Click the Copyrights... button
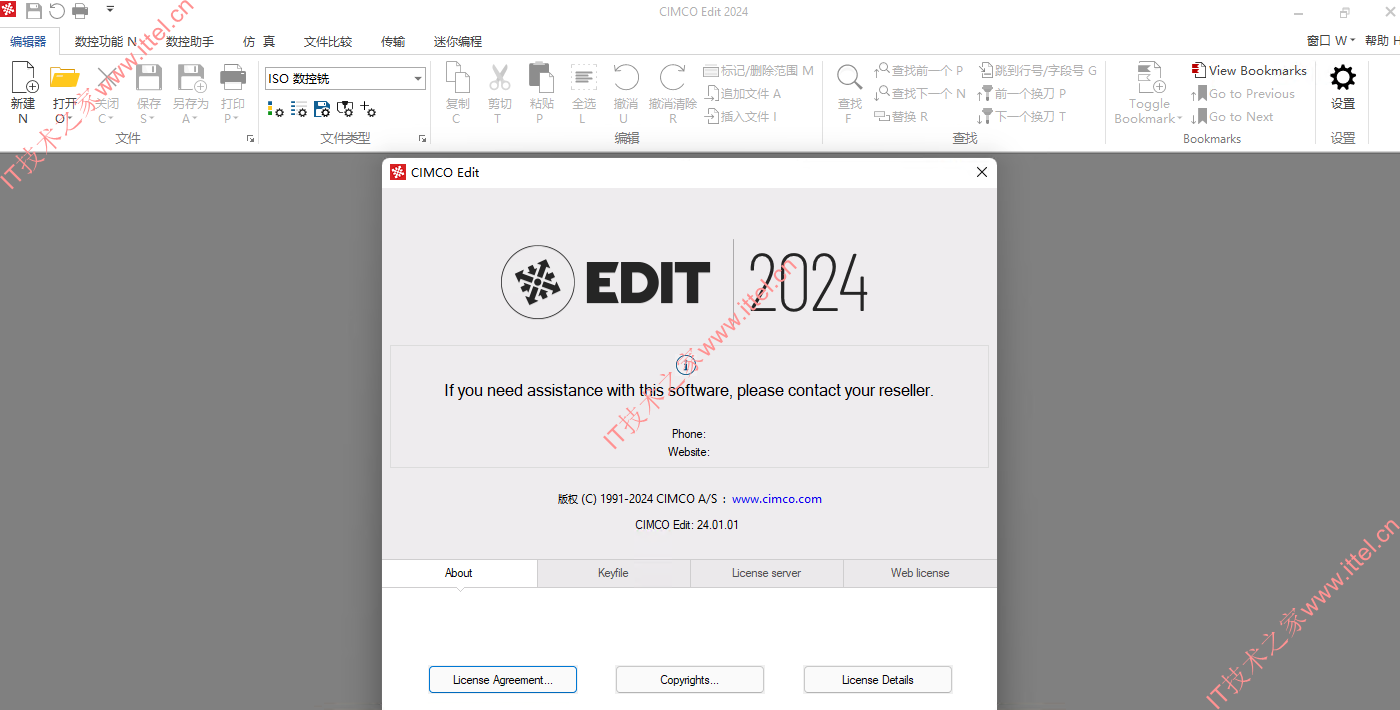This screenshot has height=710, width=1400. 690,680
